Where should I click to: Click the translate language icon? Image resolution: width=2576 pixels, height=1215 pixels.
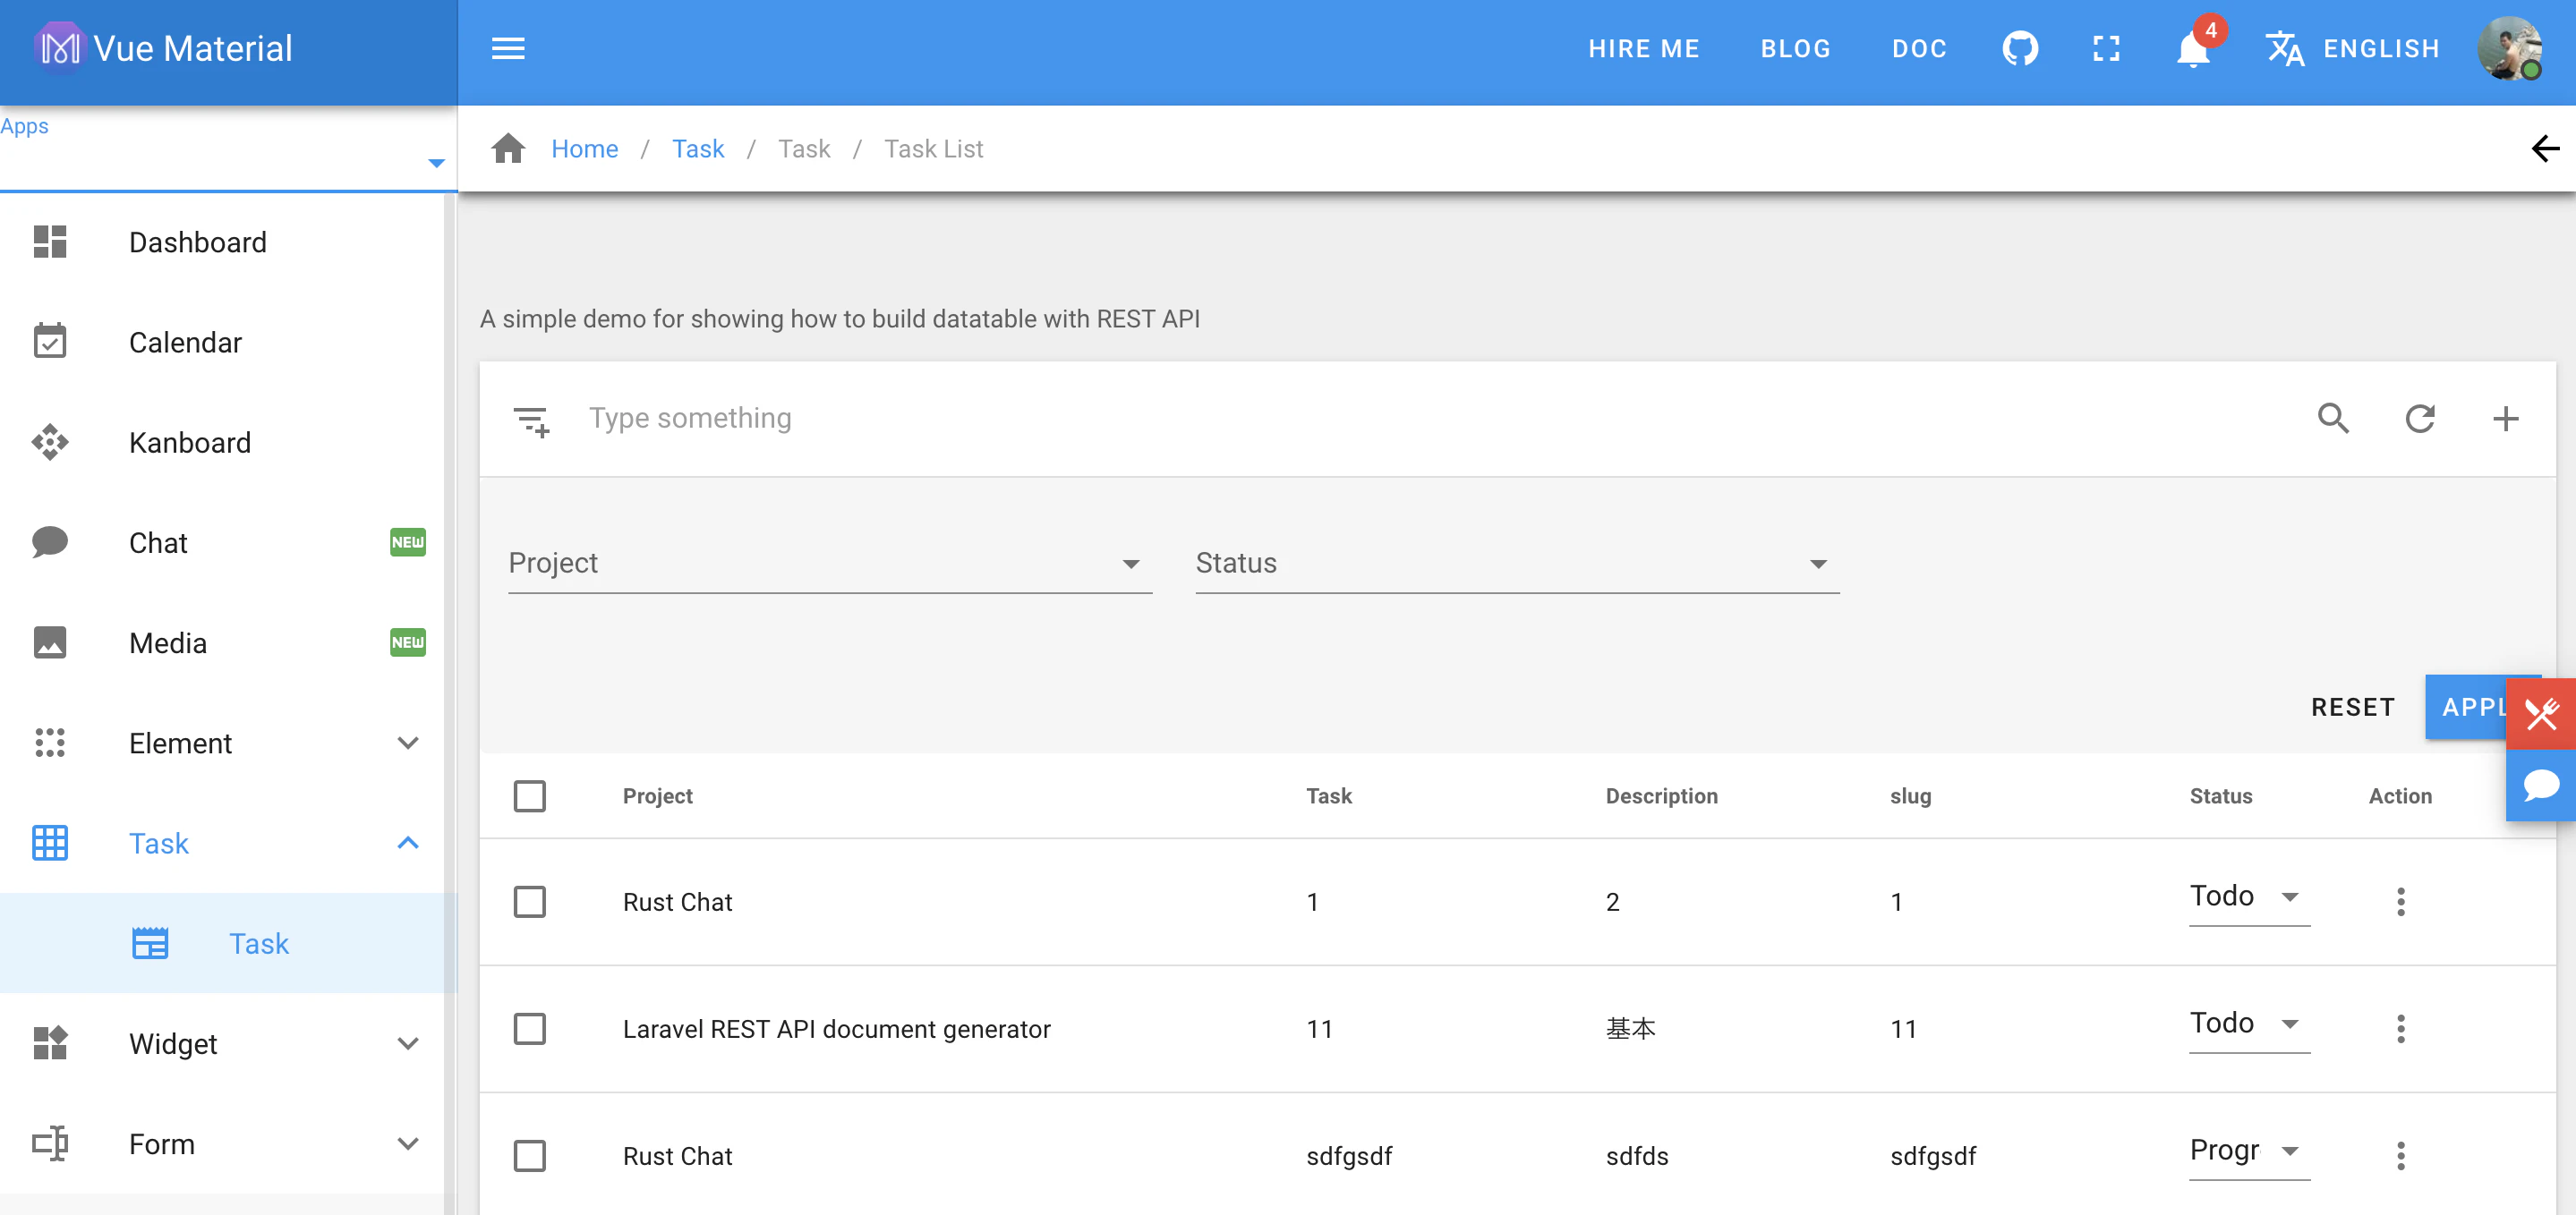pos(2284,48)
